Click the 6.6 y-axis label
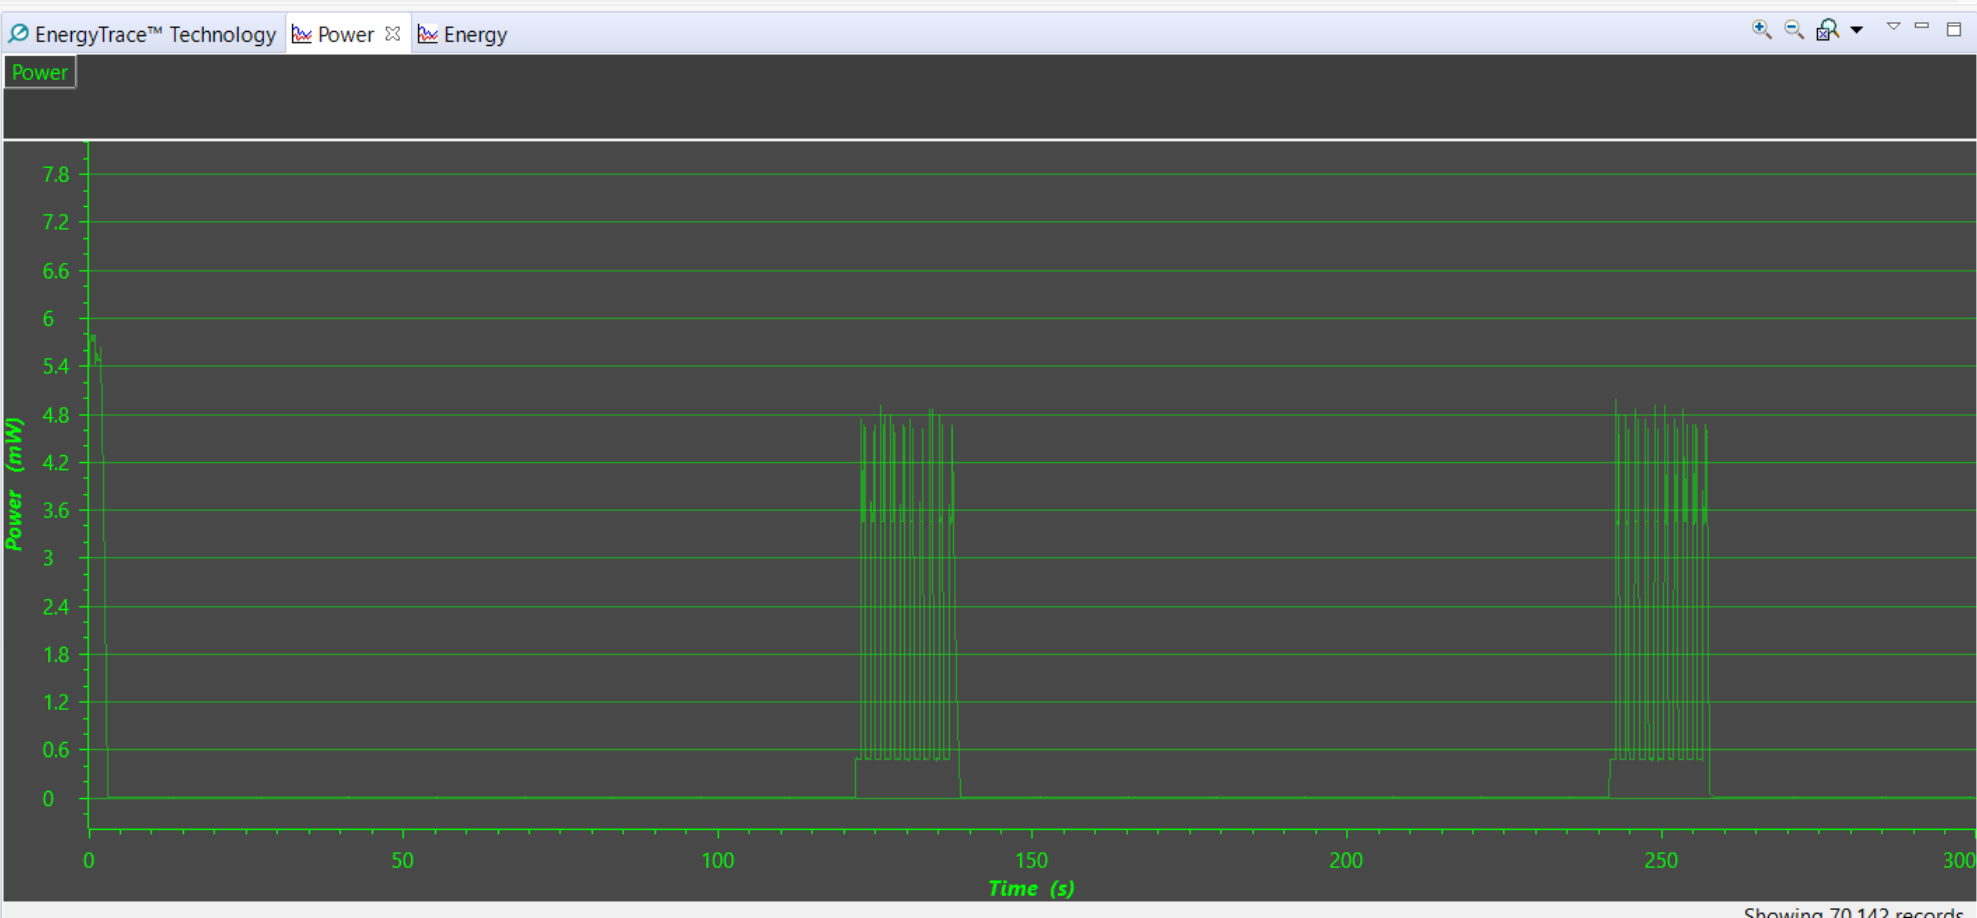 pos(56,271)
